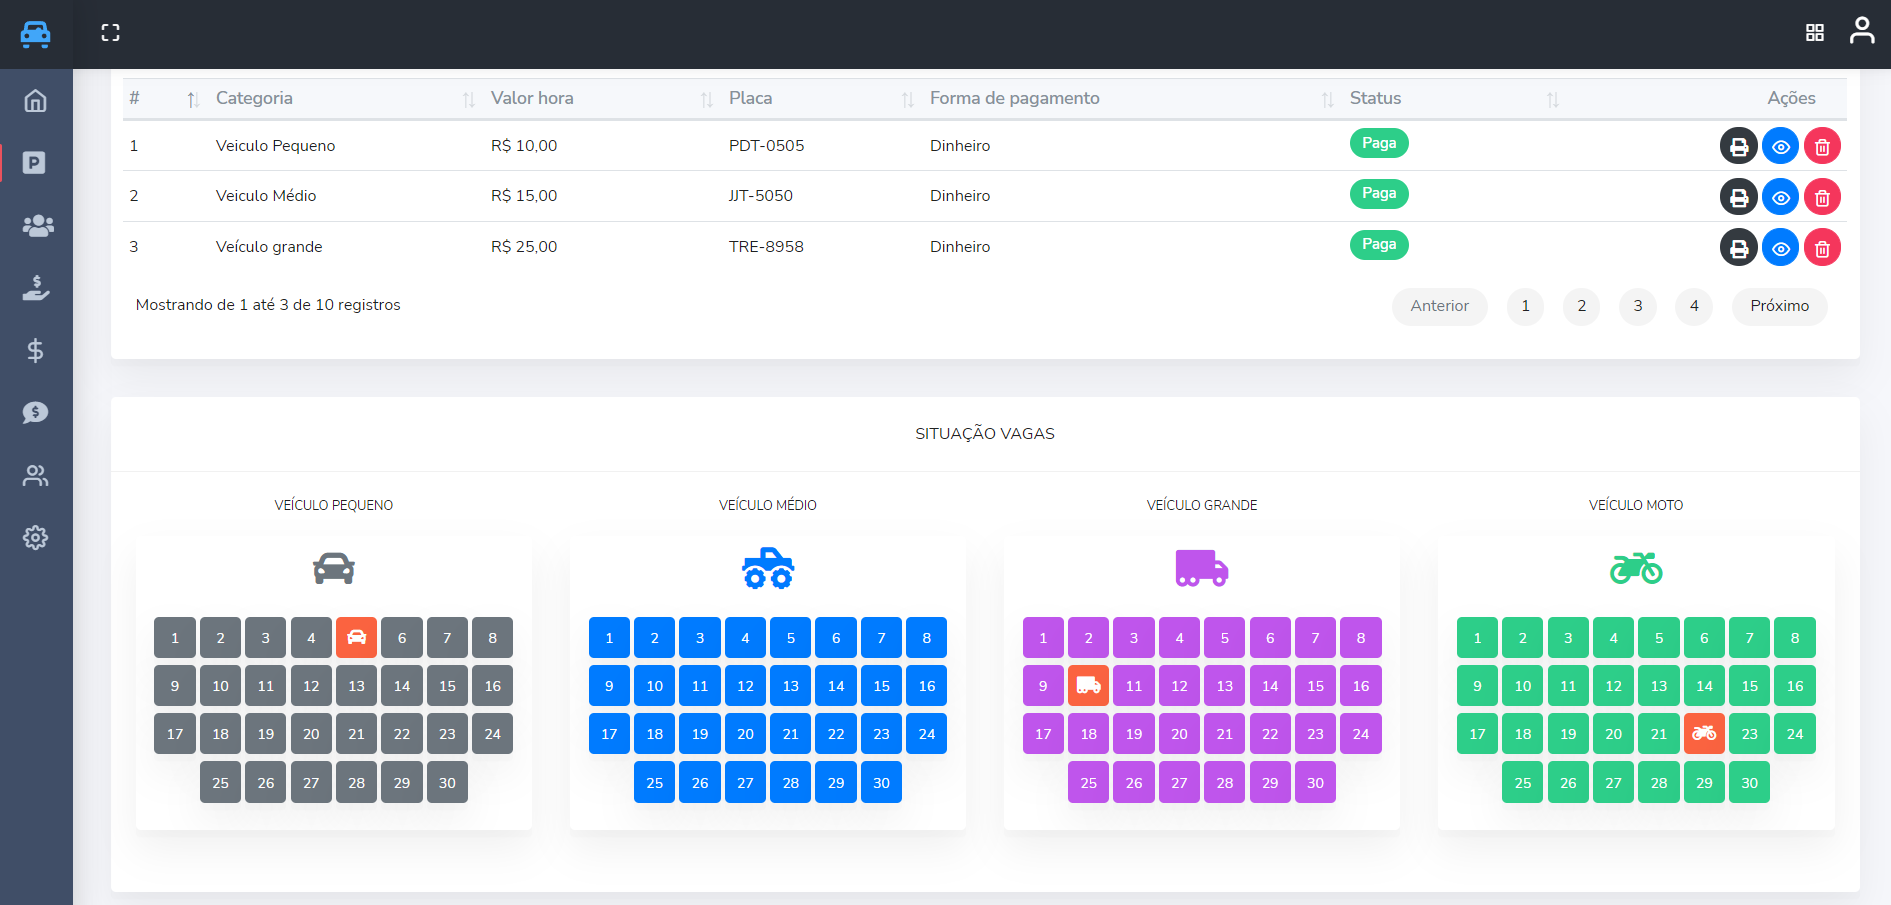
Task: Open the user profile menu at top right
Action: tap(1863, 31)
